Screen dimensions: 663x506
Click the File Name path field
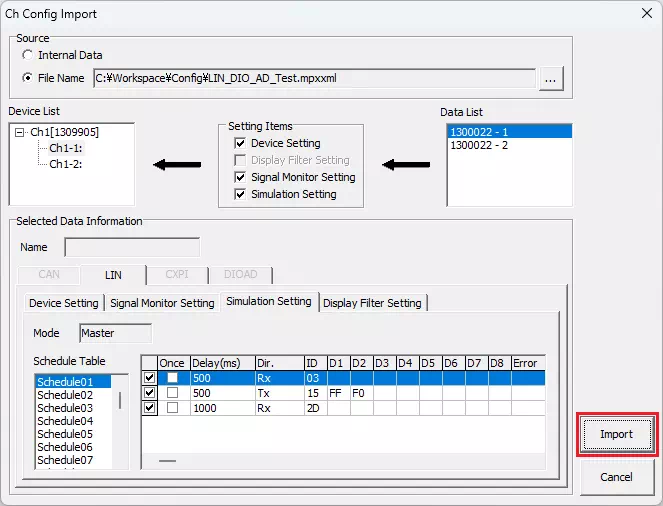[314, 78]
